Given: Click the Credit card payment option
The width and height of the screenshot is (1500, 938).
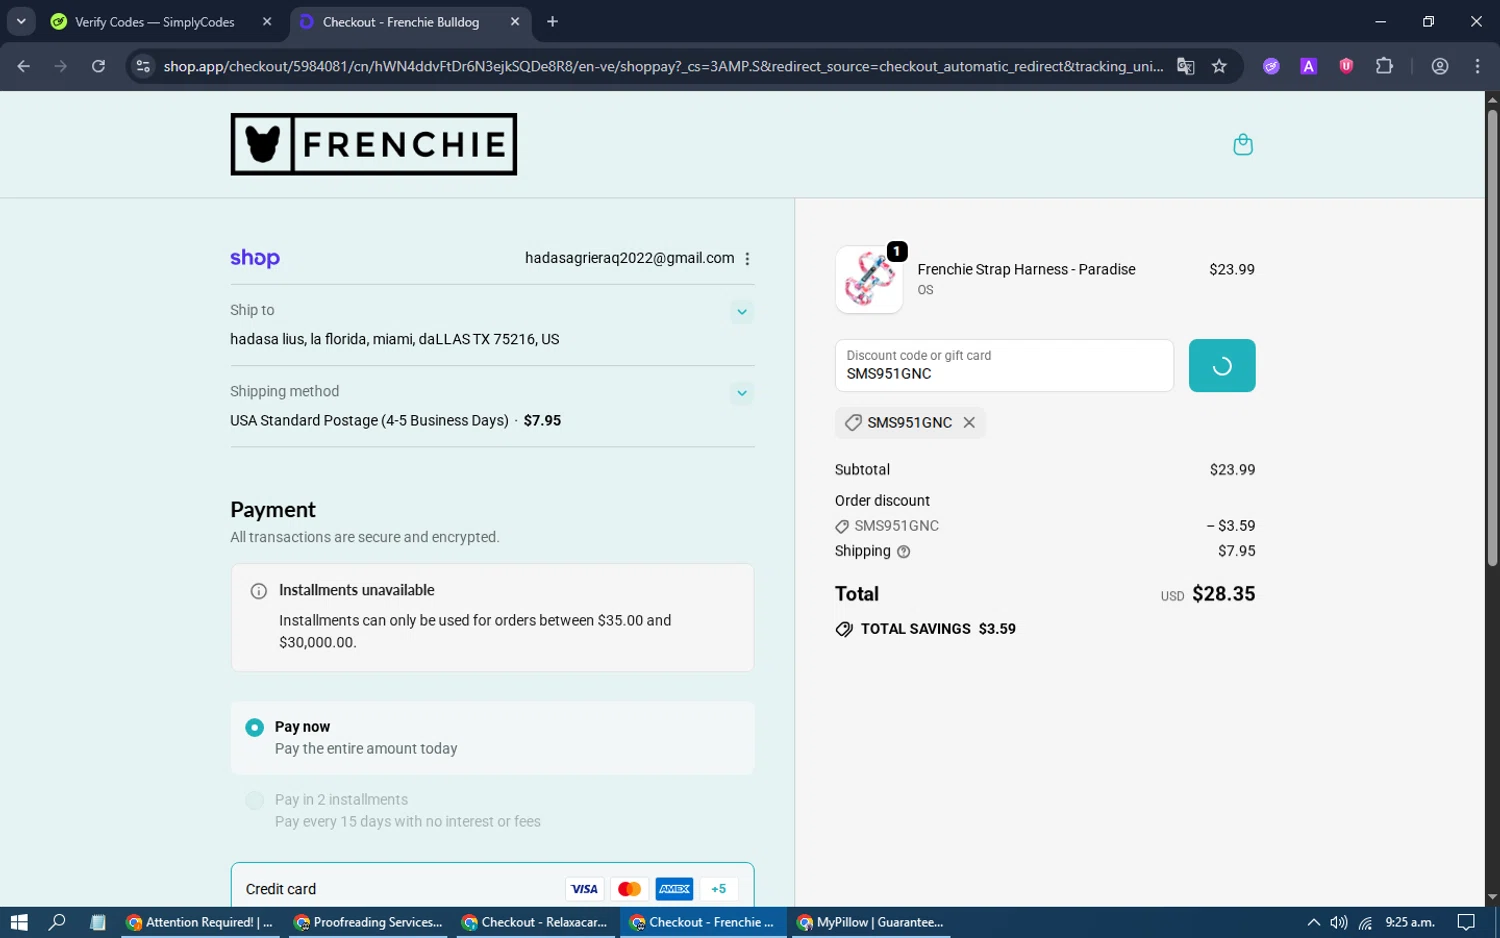Looking at the screenshot, I should (x=492, y=886).
